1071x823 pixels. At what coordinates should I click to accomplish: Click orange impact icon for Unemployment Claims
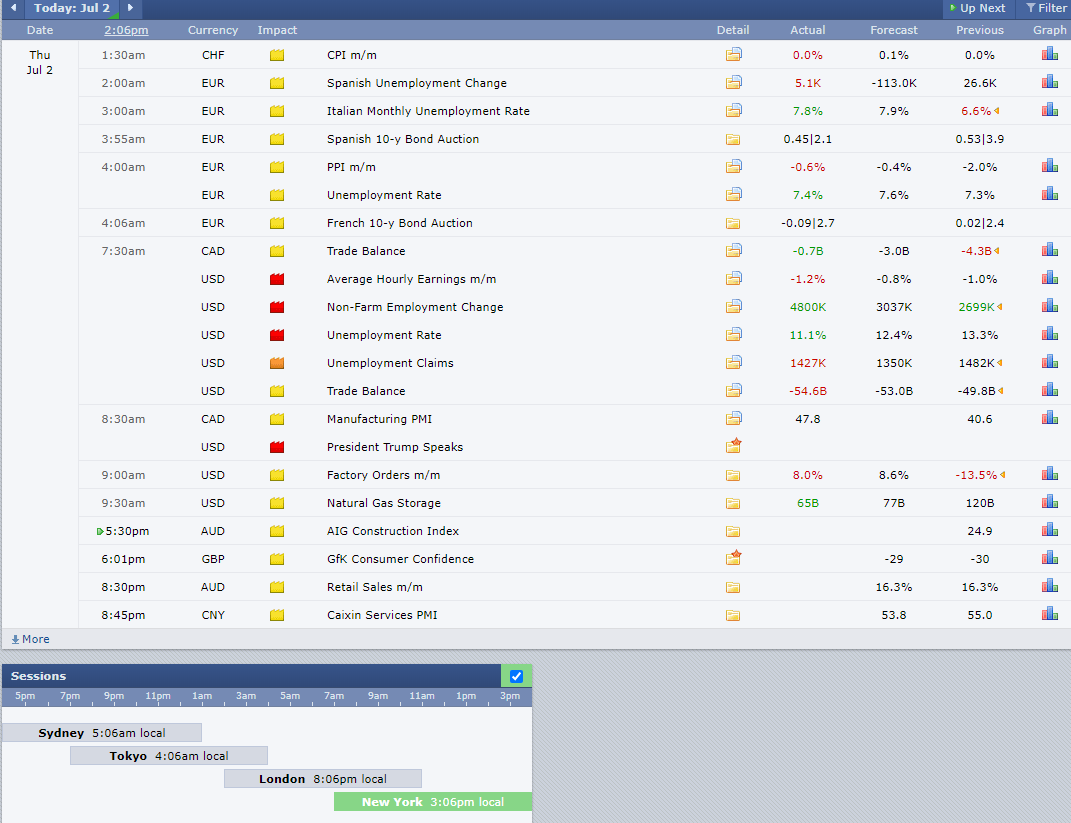pyautogui.click(x=277, y=363)
